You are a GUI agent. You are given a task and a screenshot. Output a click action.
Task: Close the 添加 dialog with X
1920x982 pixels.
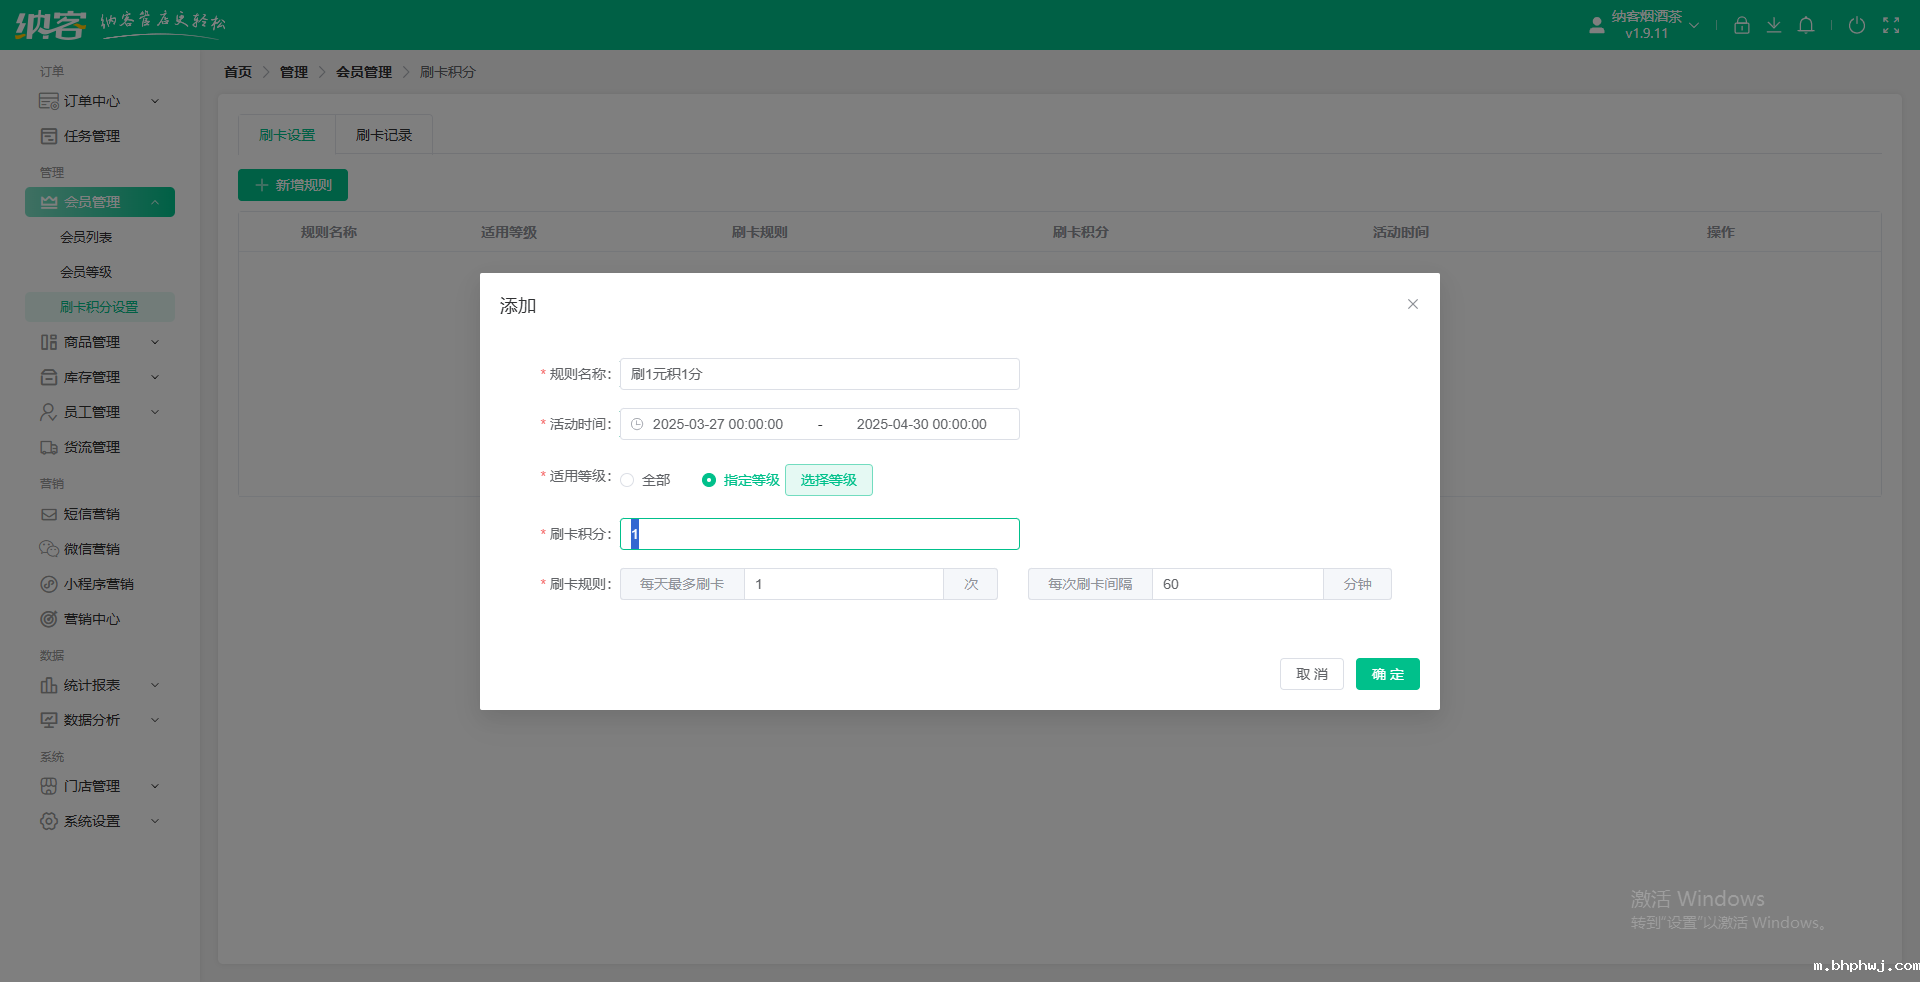pyautogui.click(x=1413, y=304)
